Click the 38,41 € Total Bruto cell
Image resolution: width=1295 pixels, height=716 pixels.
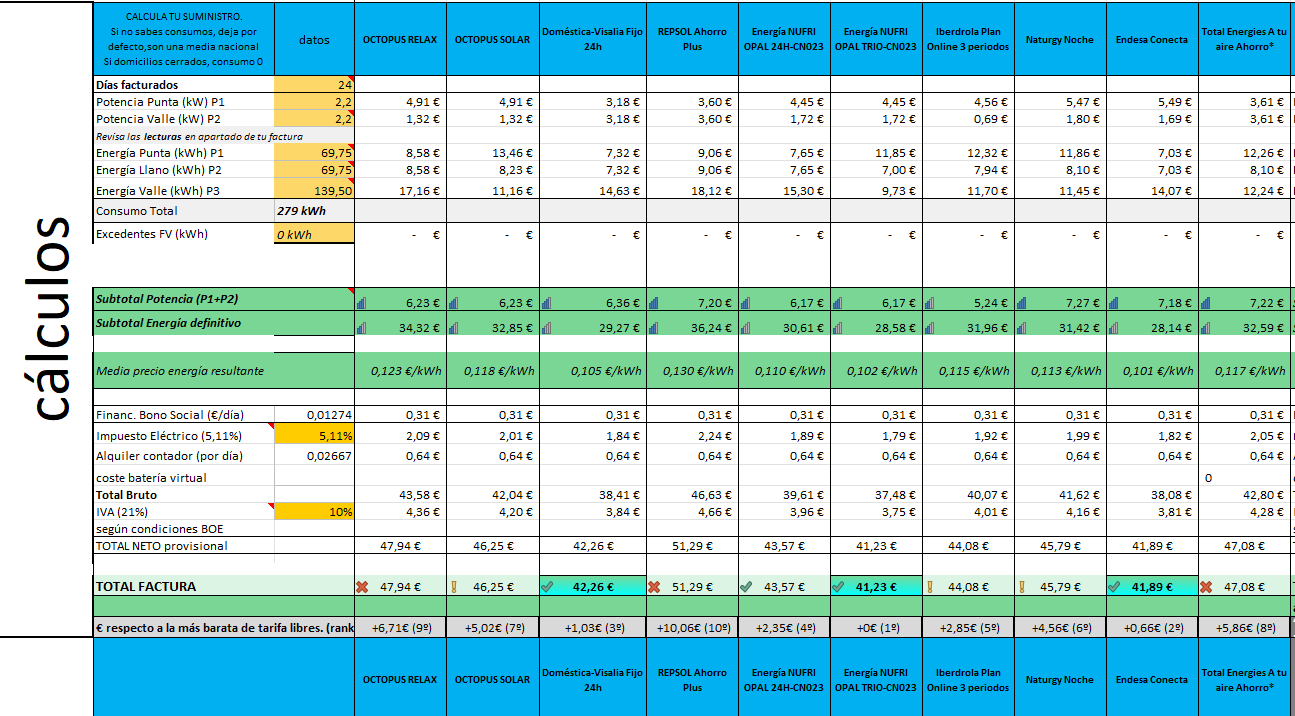click(x=592, y=495)
